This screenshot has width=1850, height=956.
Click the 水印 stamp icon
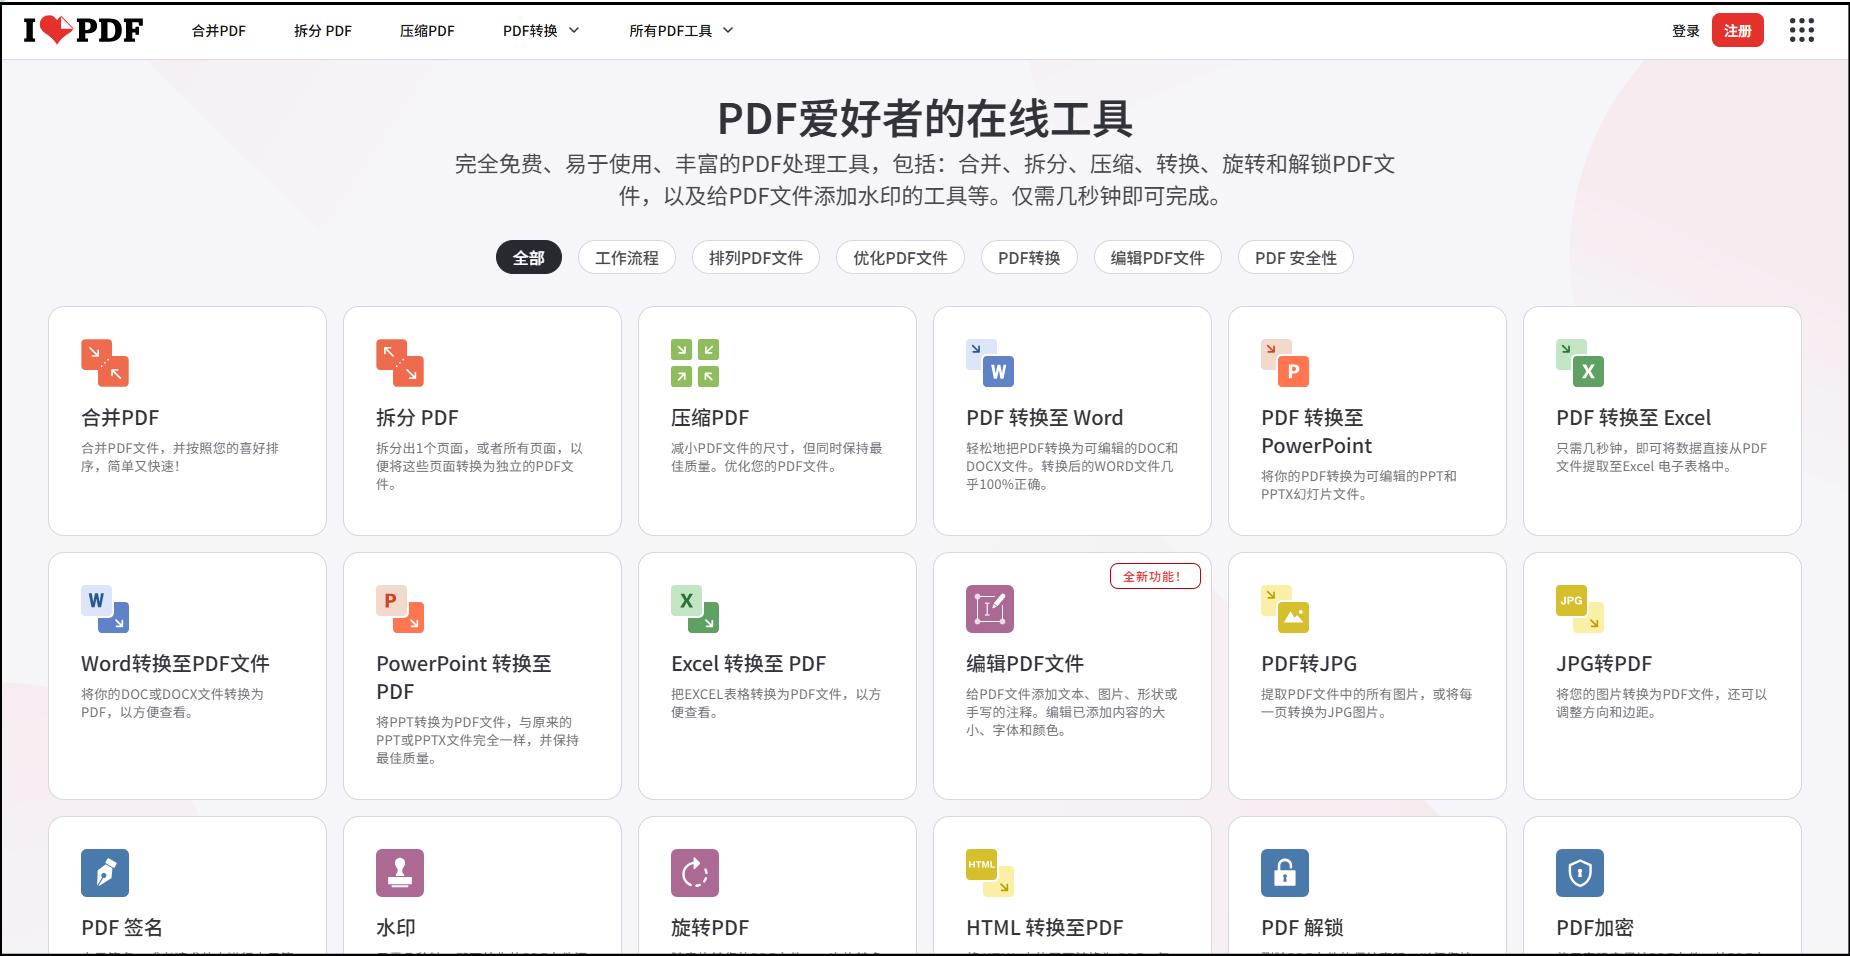[x=400, y=873]
